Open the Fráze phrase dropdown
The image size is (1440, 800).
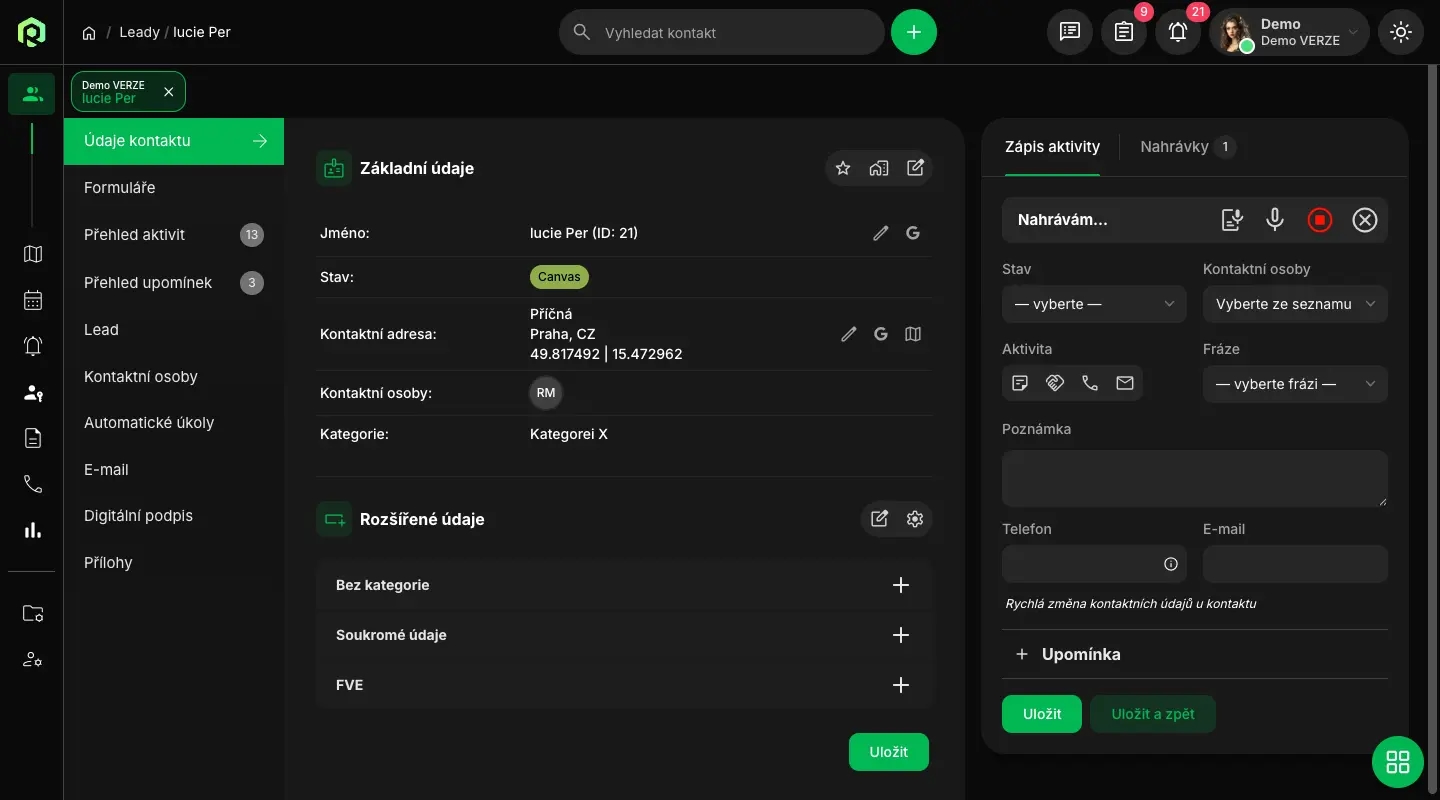pos(1295,384)
